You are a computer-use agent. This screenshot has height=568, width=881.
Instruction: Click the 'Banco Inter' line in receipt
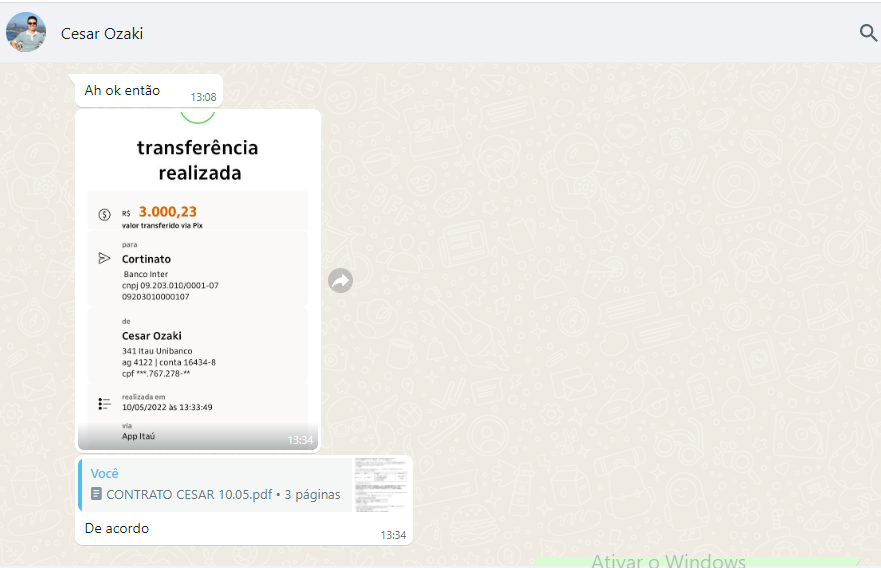point(146,274)
